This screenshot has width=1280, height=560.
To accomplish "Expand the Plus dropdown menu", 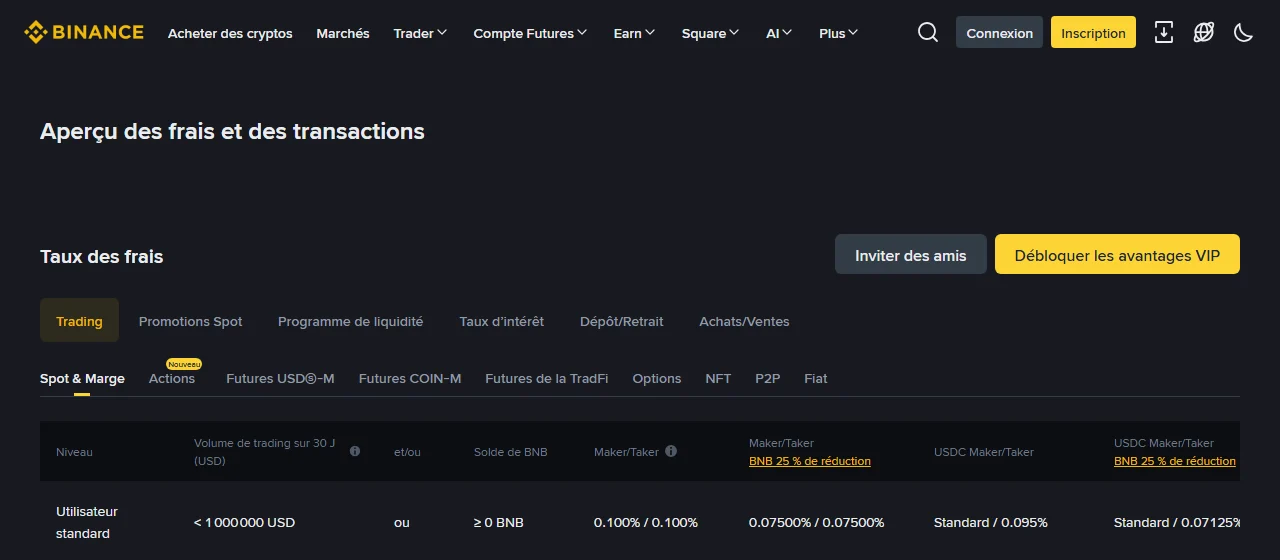I will (838, 33).
